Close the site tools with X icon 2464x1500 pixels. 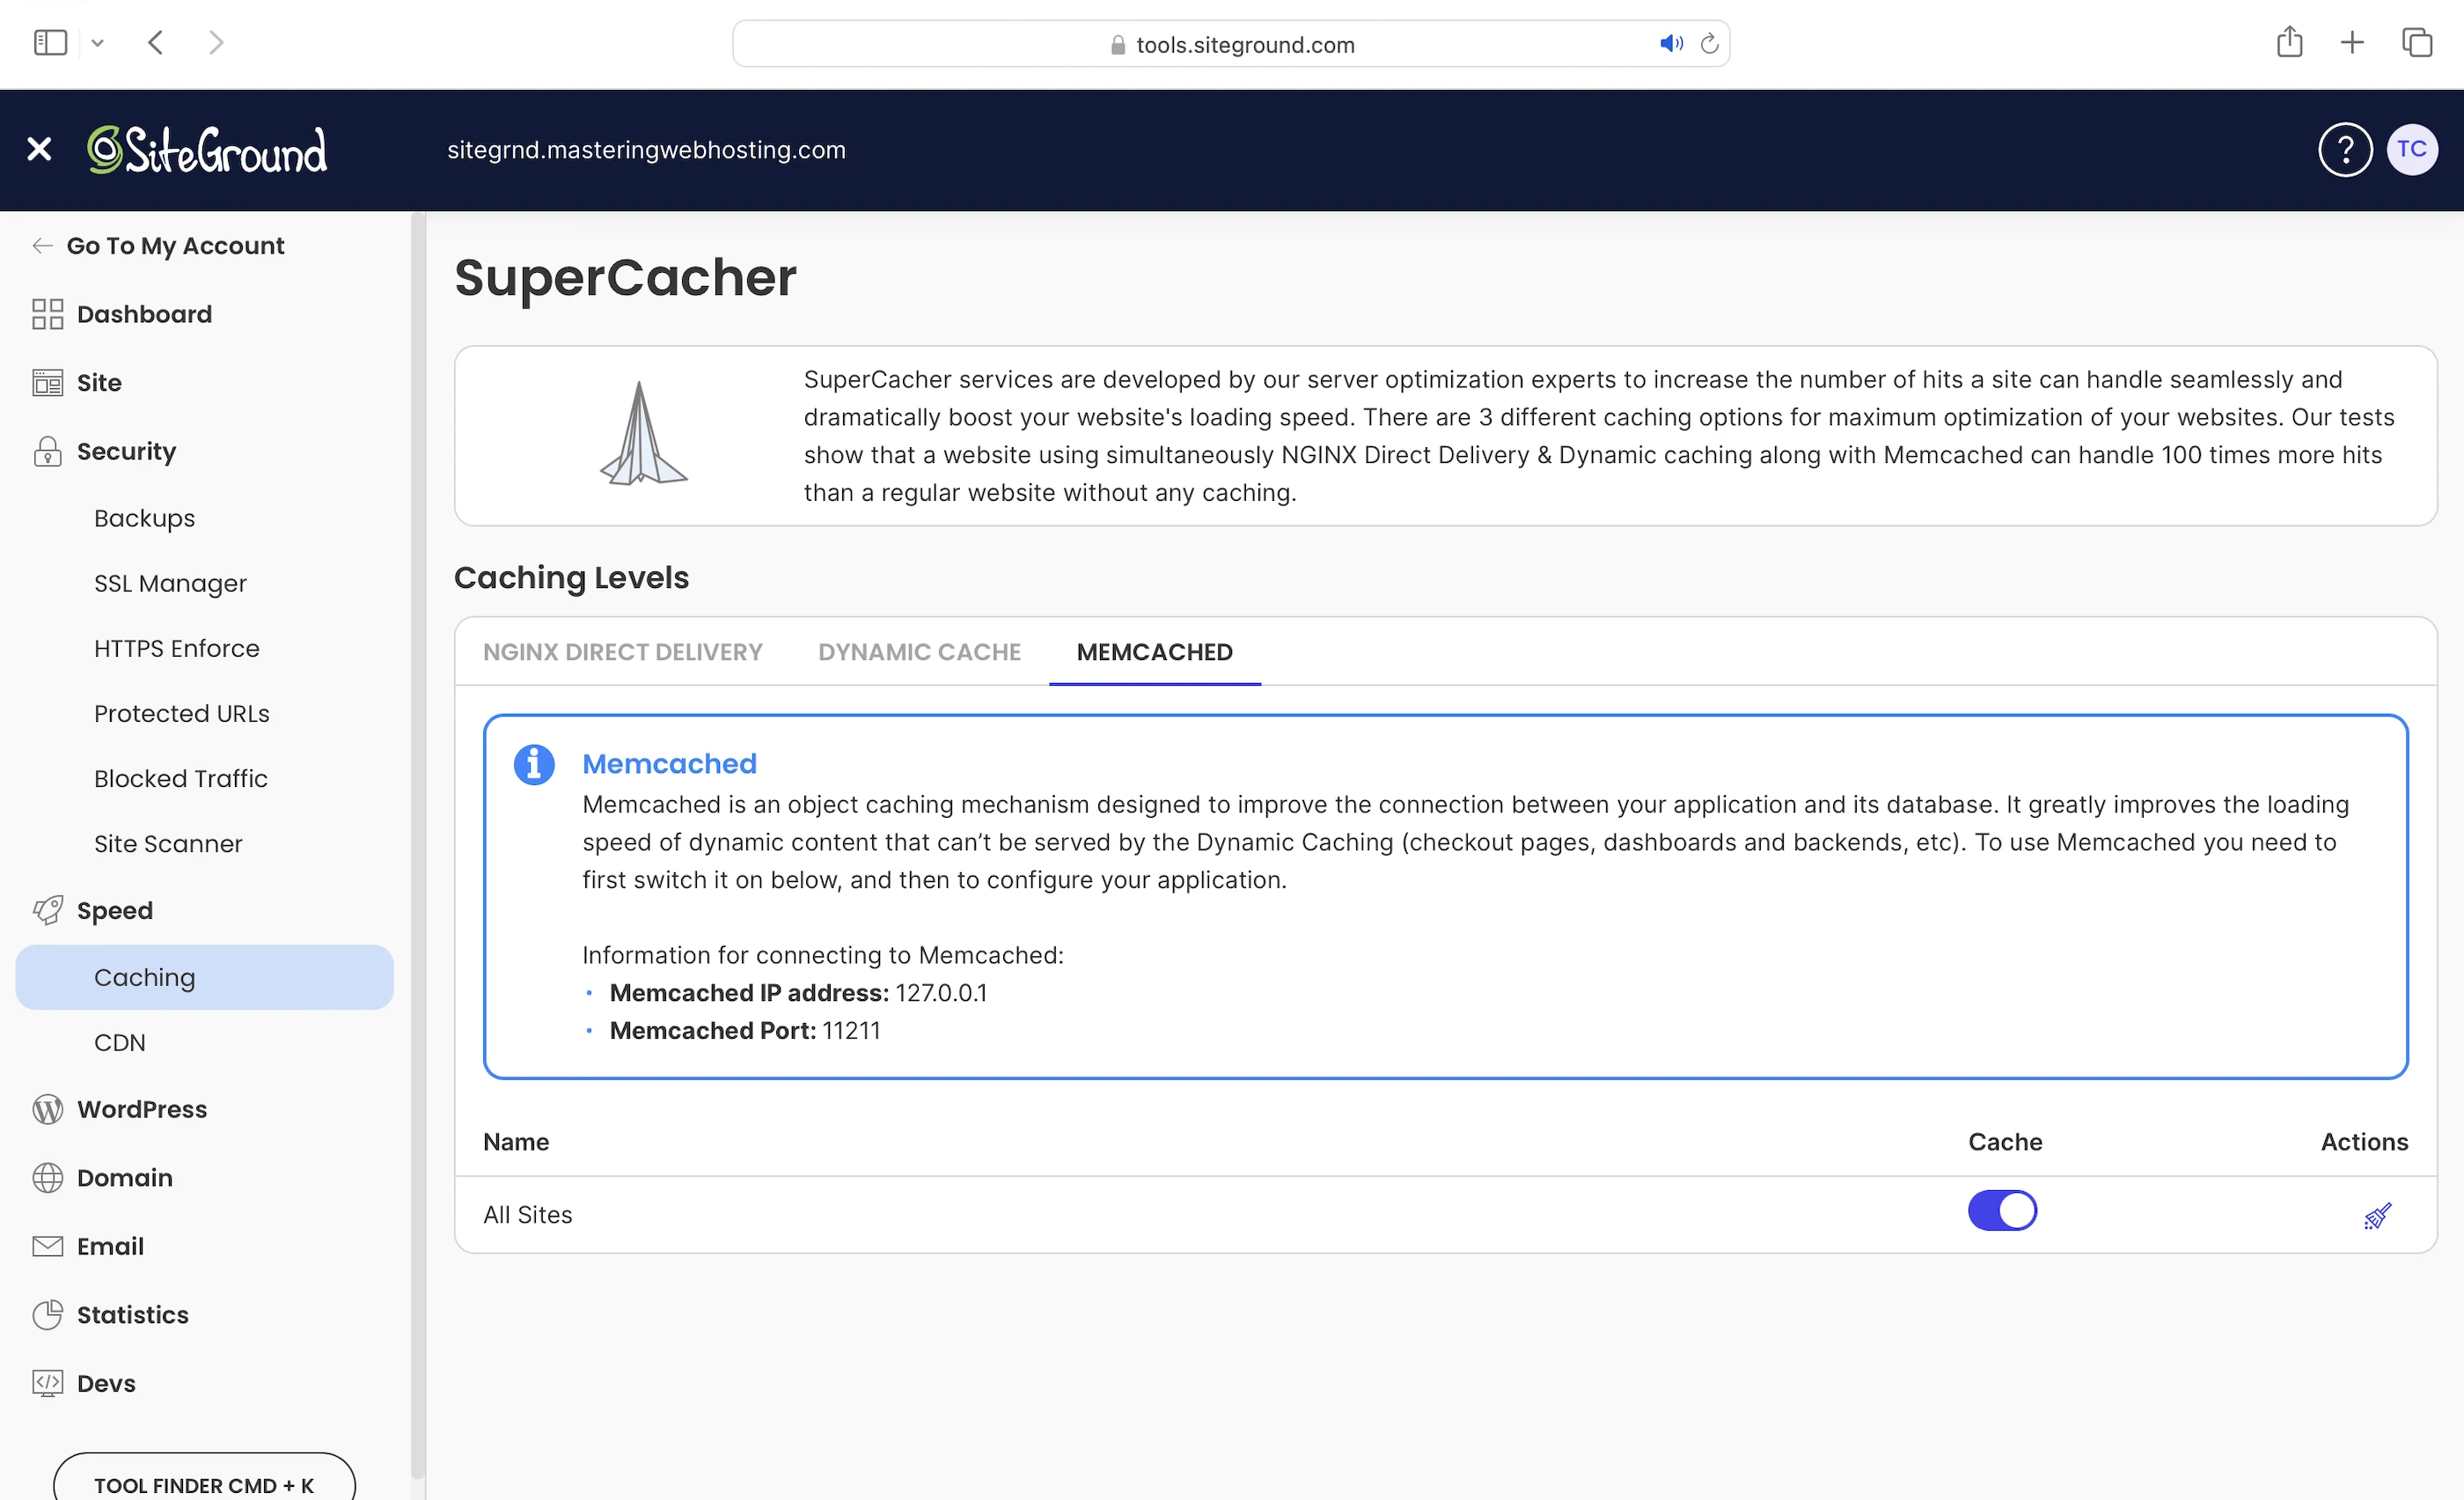[39, 150]
